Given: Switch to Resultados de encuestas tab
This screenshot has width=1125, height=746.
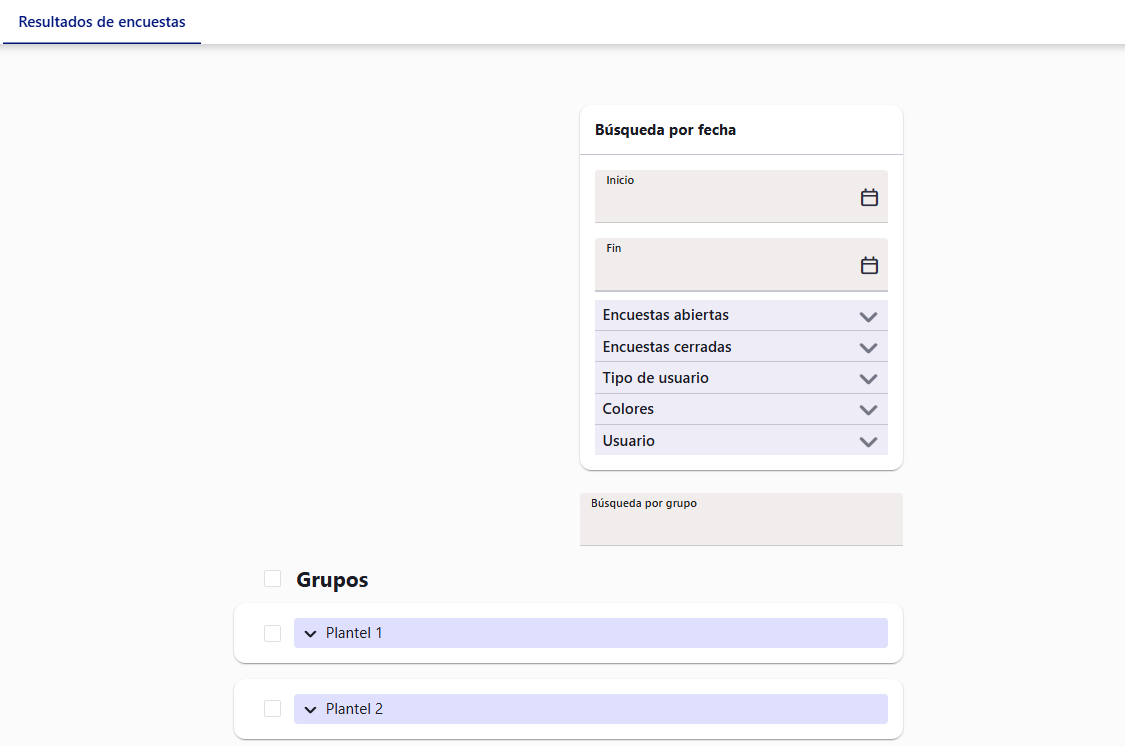Looking at the screenshot, I should tap(102, 22).
